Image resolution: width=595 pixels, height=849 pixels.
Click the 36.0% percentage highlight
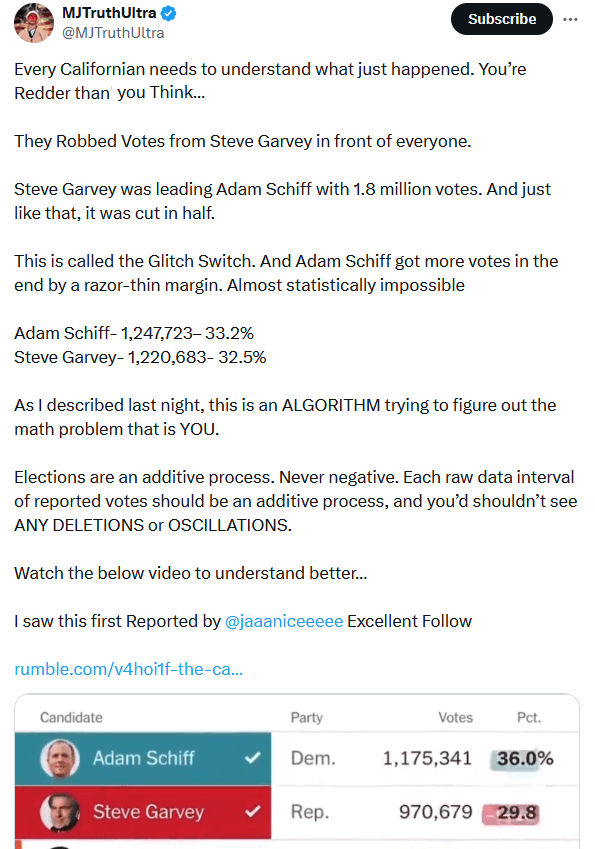tap(522, 759)
